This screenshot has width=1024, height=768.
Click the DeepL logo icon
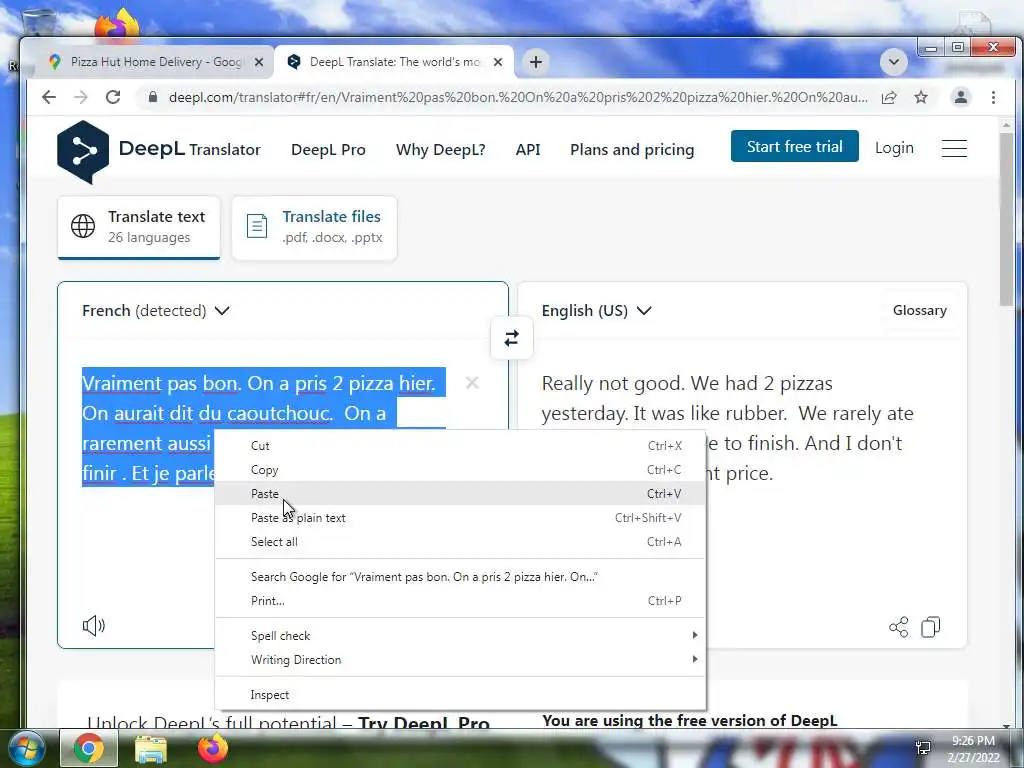[x=82, y=152]
